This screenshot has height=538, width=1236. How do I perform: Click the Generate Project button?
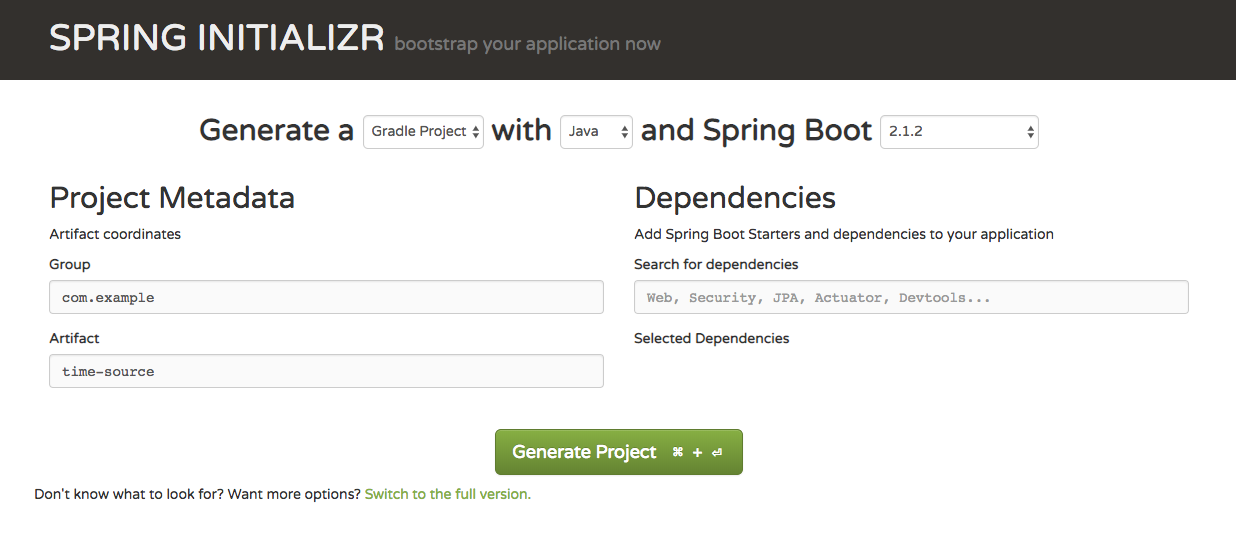619,452
